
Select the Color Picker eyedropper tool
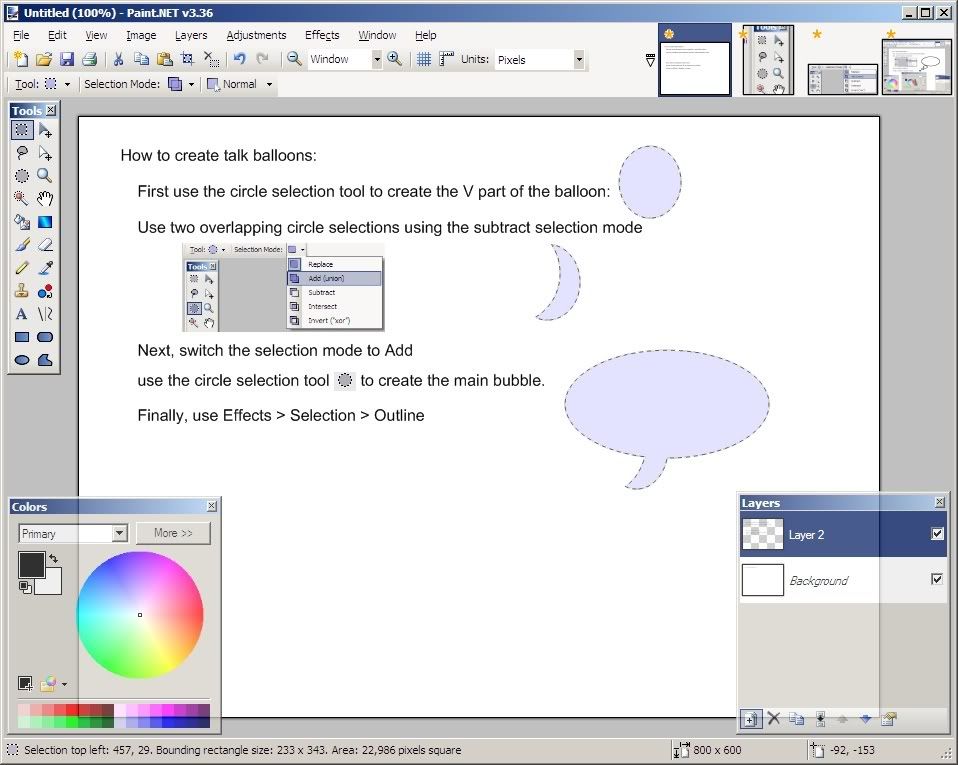(x=45, y=268)
